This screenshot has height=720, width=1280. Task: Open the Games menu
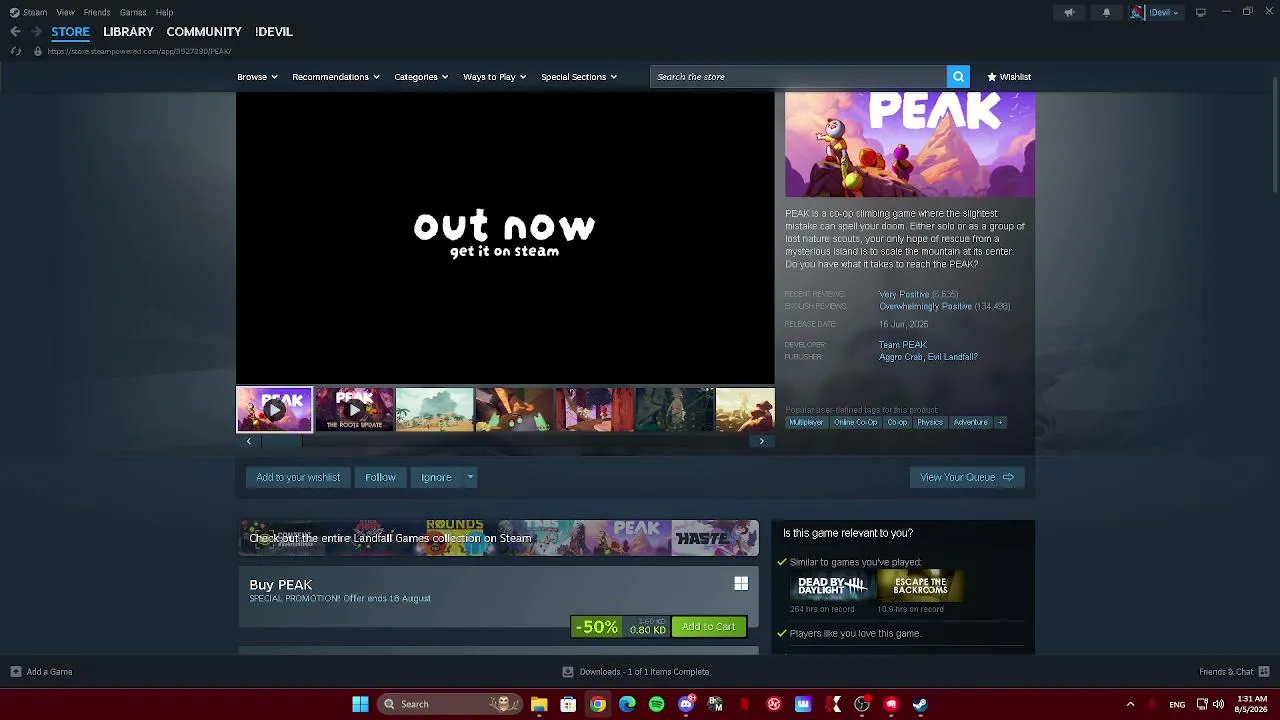pyautogui.click(x=133, y=12)
